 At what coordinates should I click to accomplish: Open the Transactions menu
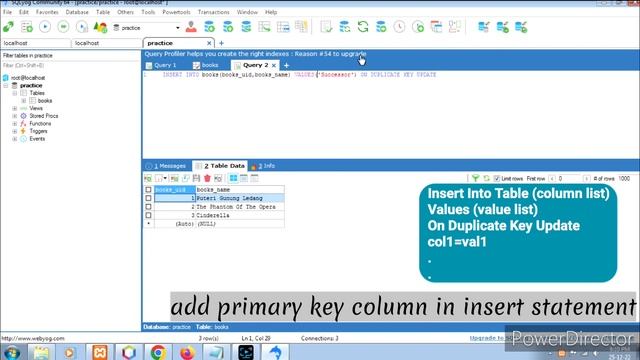(x=213, y=12)
